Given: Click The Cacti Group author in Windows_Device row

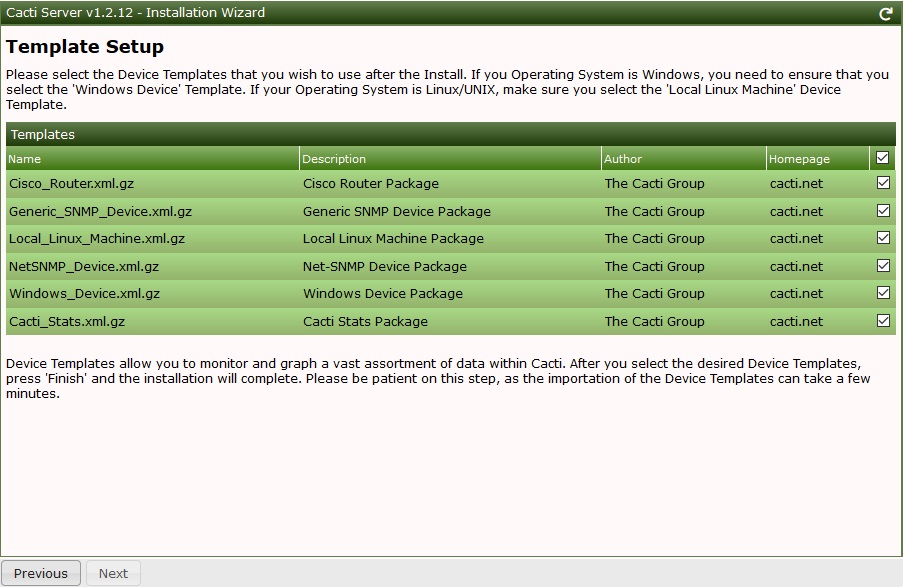Looking at the screenshot, I should tap(654, 294).
